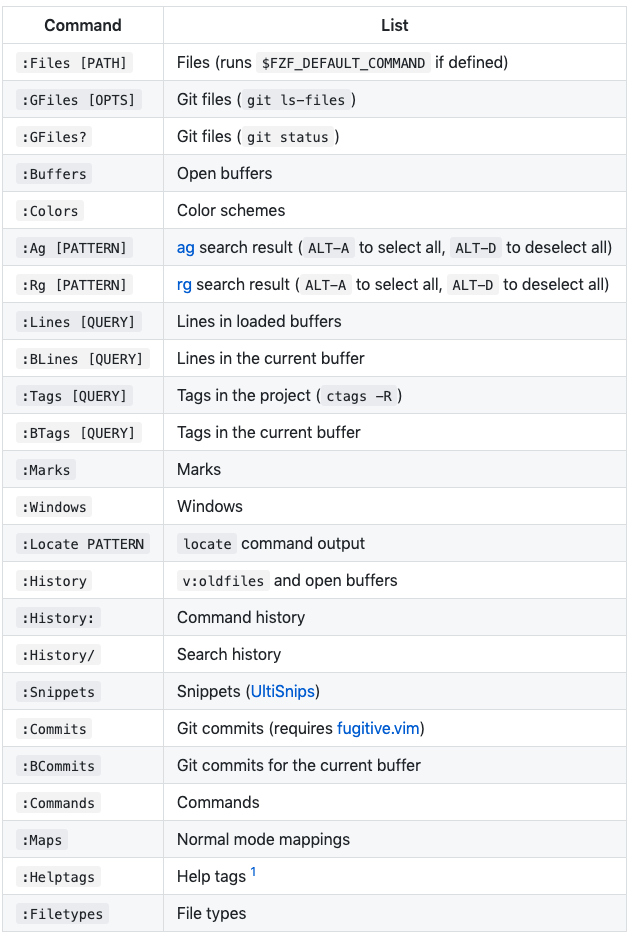Click the v:oldfiles inline code

tap(223, 581)
